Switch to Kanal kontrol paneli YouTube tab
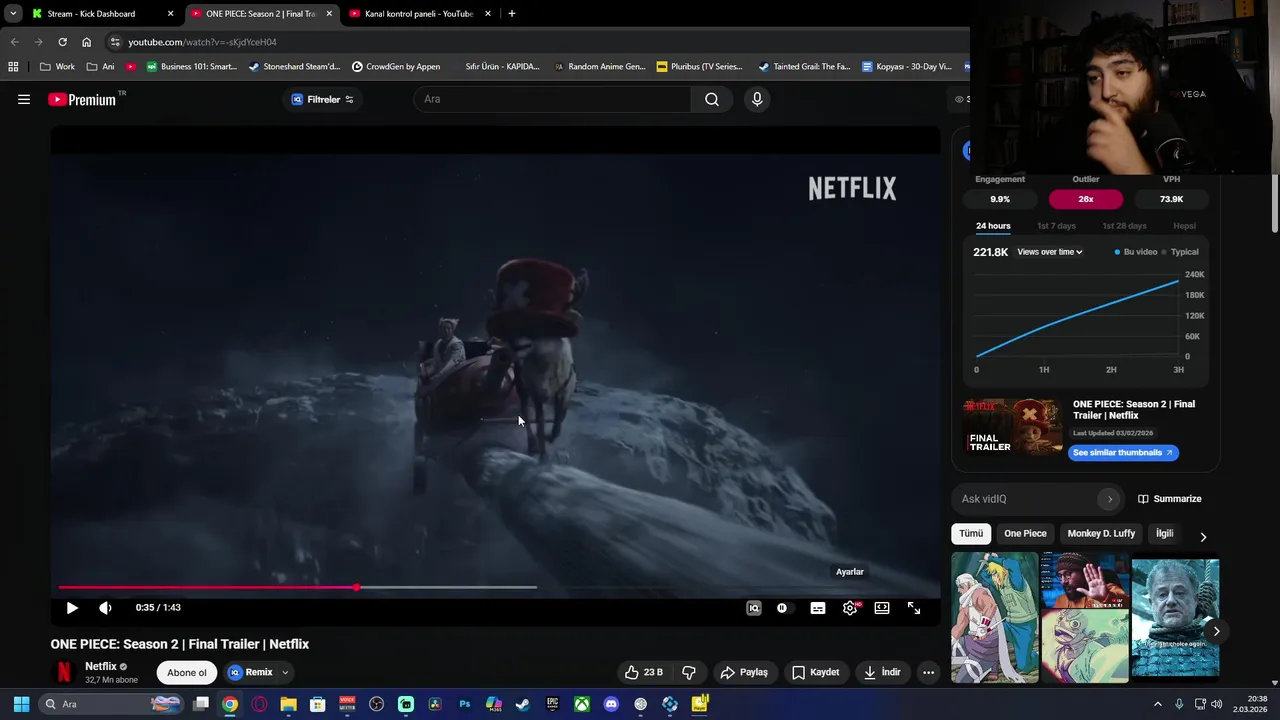 420,14
